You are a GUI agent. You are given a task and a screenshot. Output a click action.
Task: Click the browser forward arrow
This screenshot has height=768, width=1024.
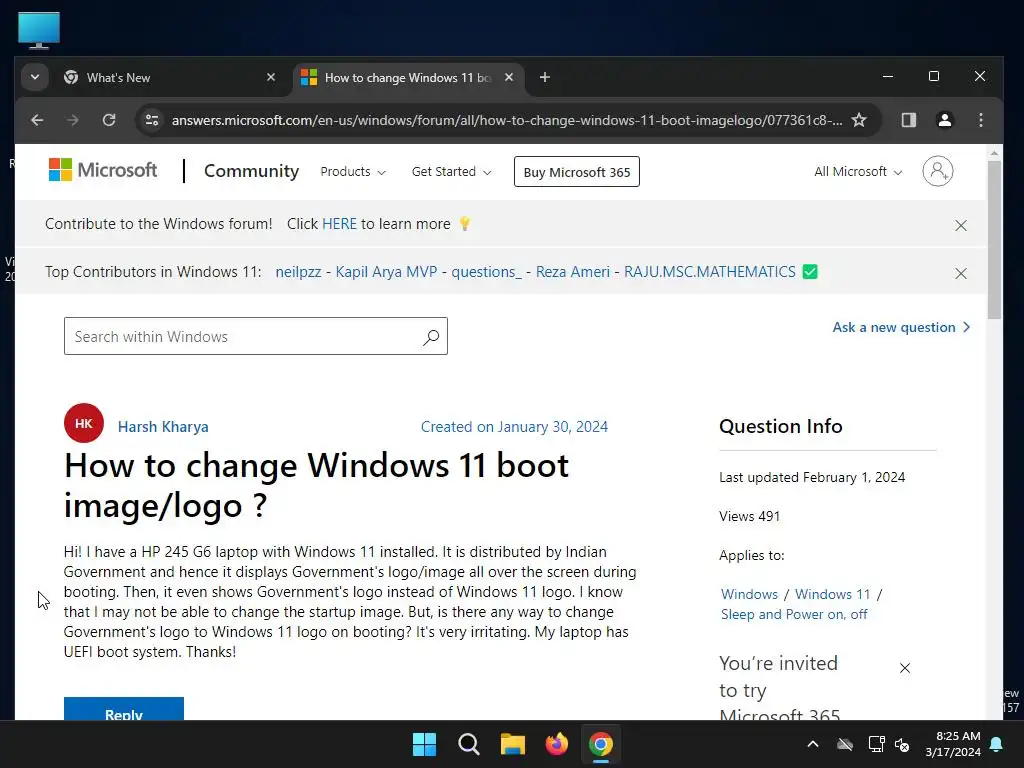73,120
